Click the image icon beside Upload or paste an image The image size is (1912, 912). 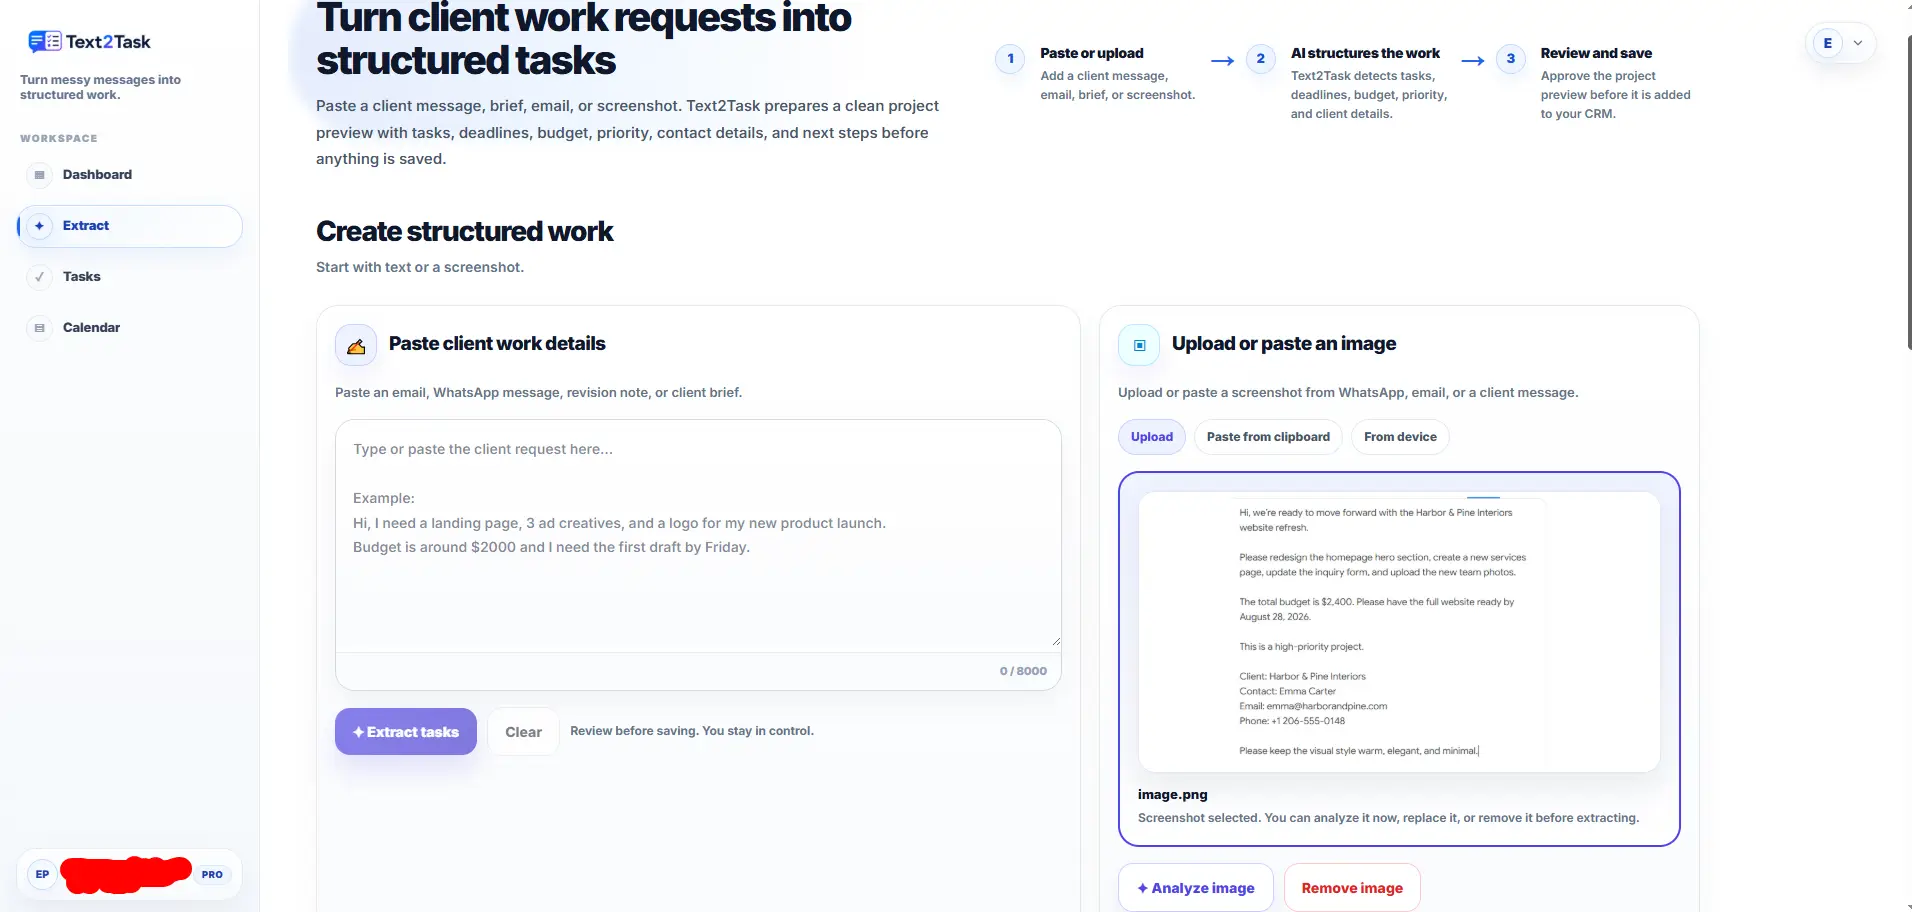pyautogui.click(x=1139, y=346)
